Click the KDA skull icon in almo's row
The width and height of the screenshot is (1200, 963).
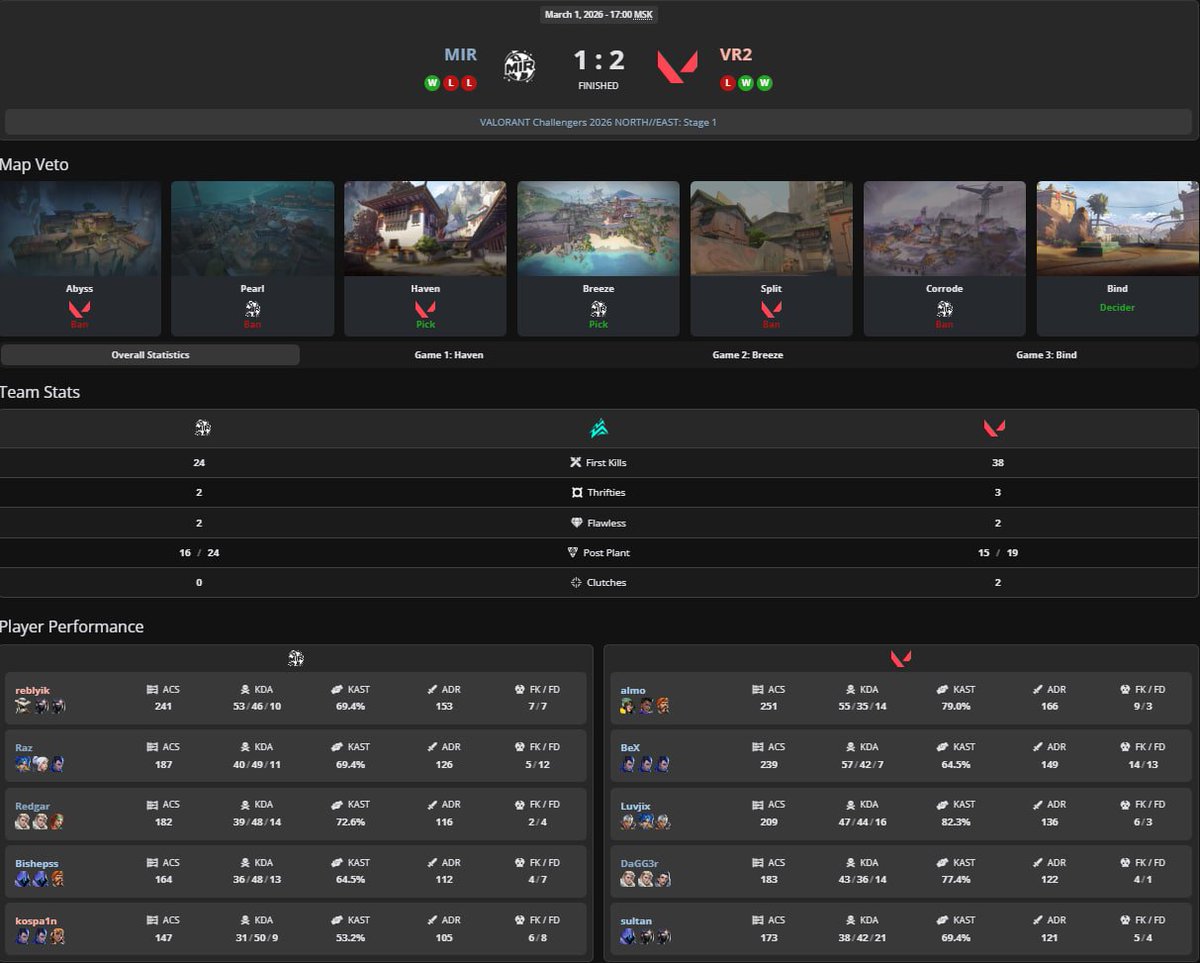coord(849,689)
